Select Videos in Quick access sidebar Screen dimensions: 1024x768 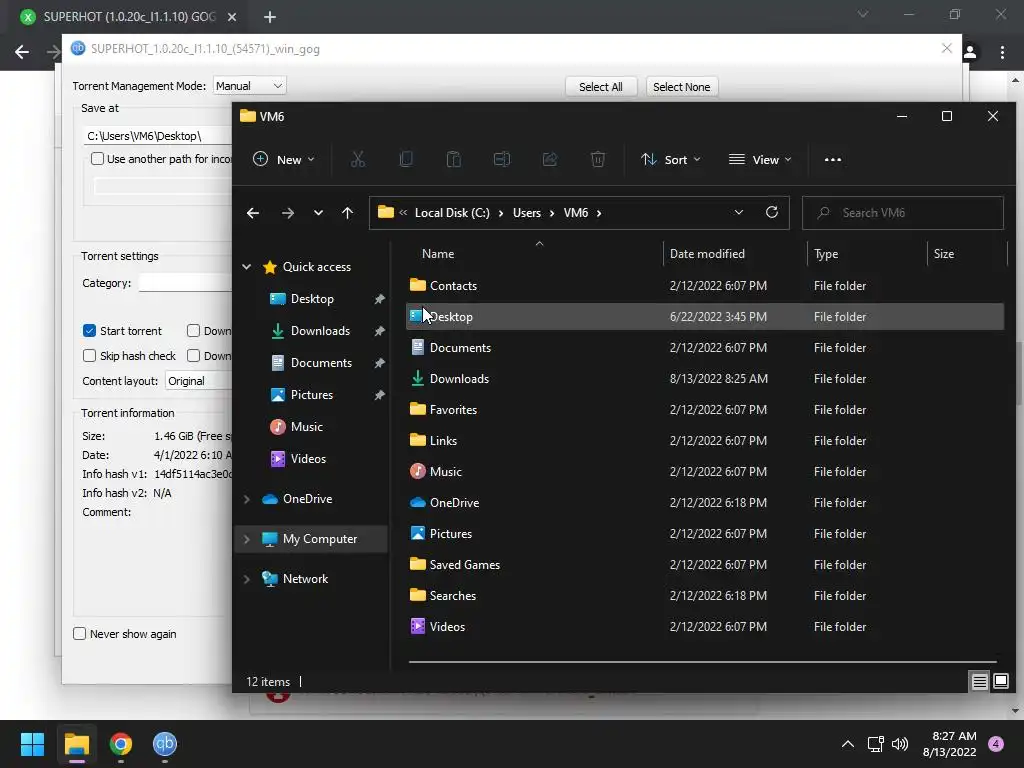click(x=308, y=459)
